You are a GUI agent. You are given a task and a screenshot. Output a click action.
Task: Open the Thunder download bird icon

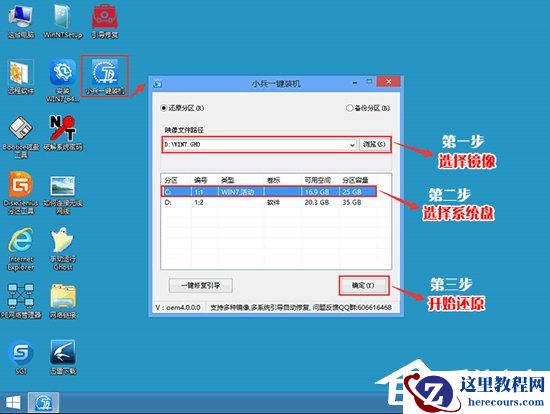(x=63, y=357)
